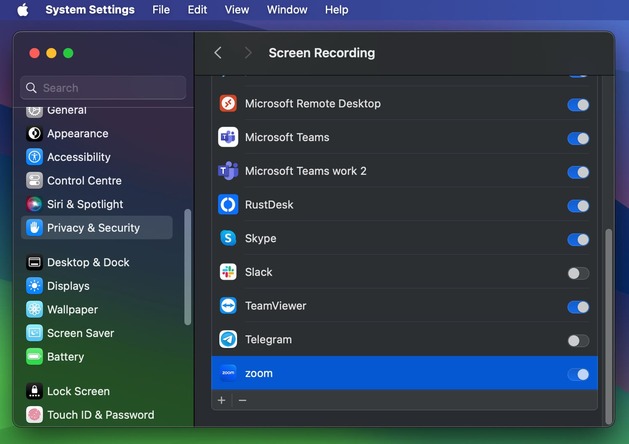Click the RustDesk app icon

(228, 205)
